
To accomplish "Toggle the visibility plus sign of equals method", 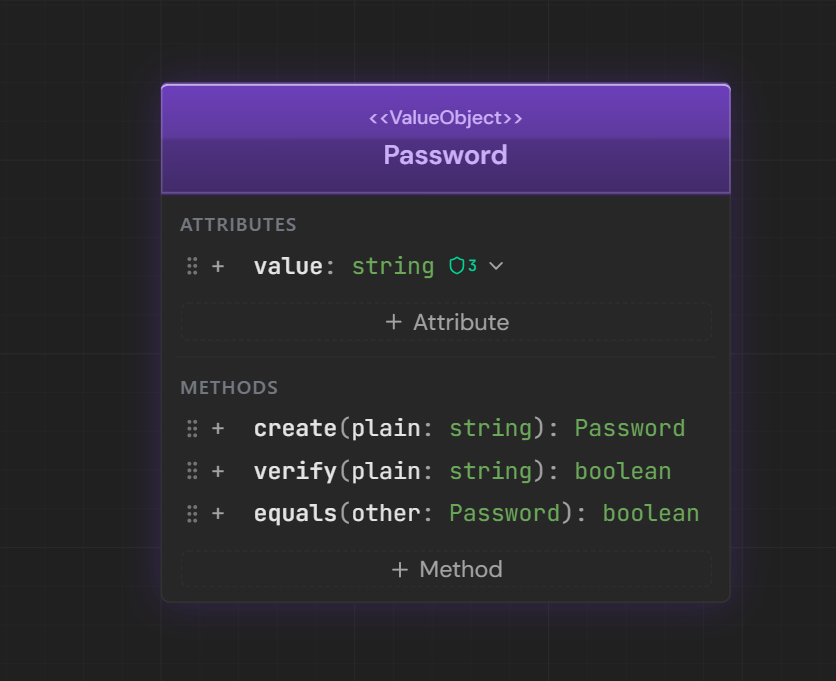I will (218, 513).
